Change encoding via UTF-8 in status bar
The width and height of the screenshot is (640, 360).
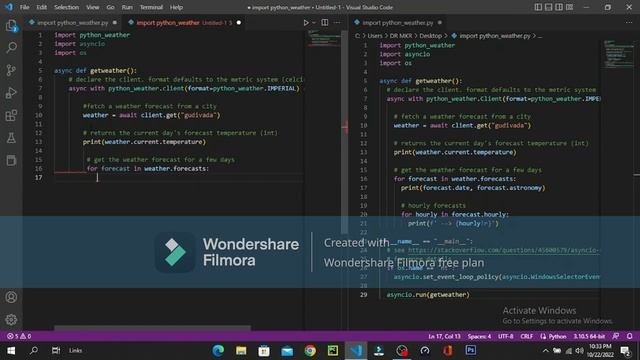pos(505,336)
